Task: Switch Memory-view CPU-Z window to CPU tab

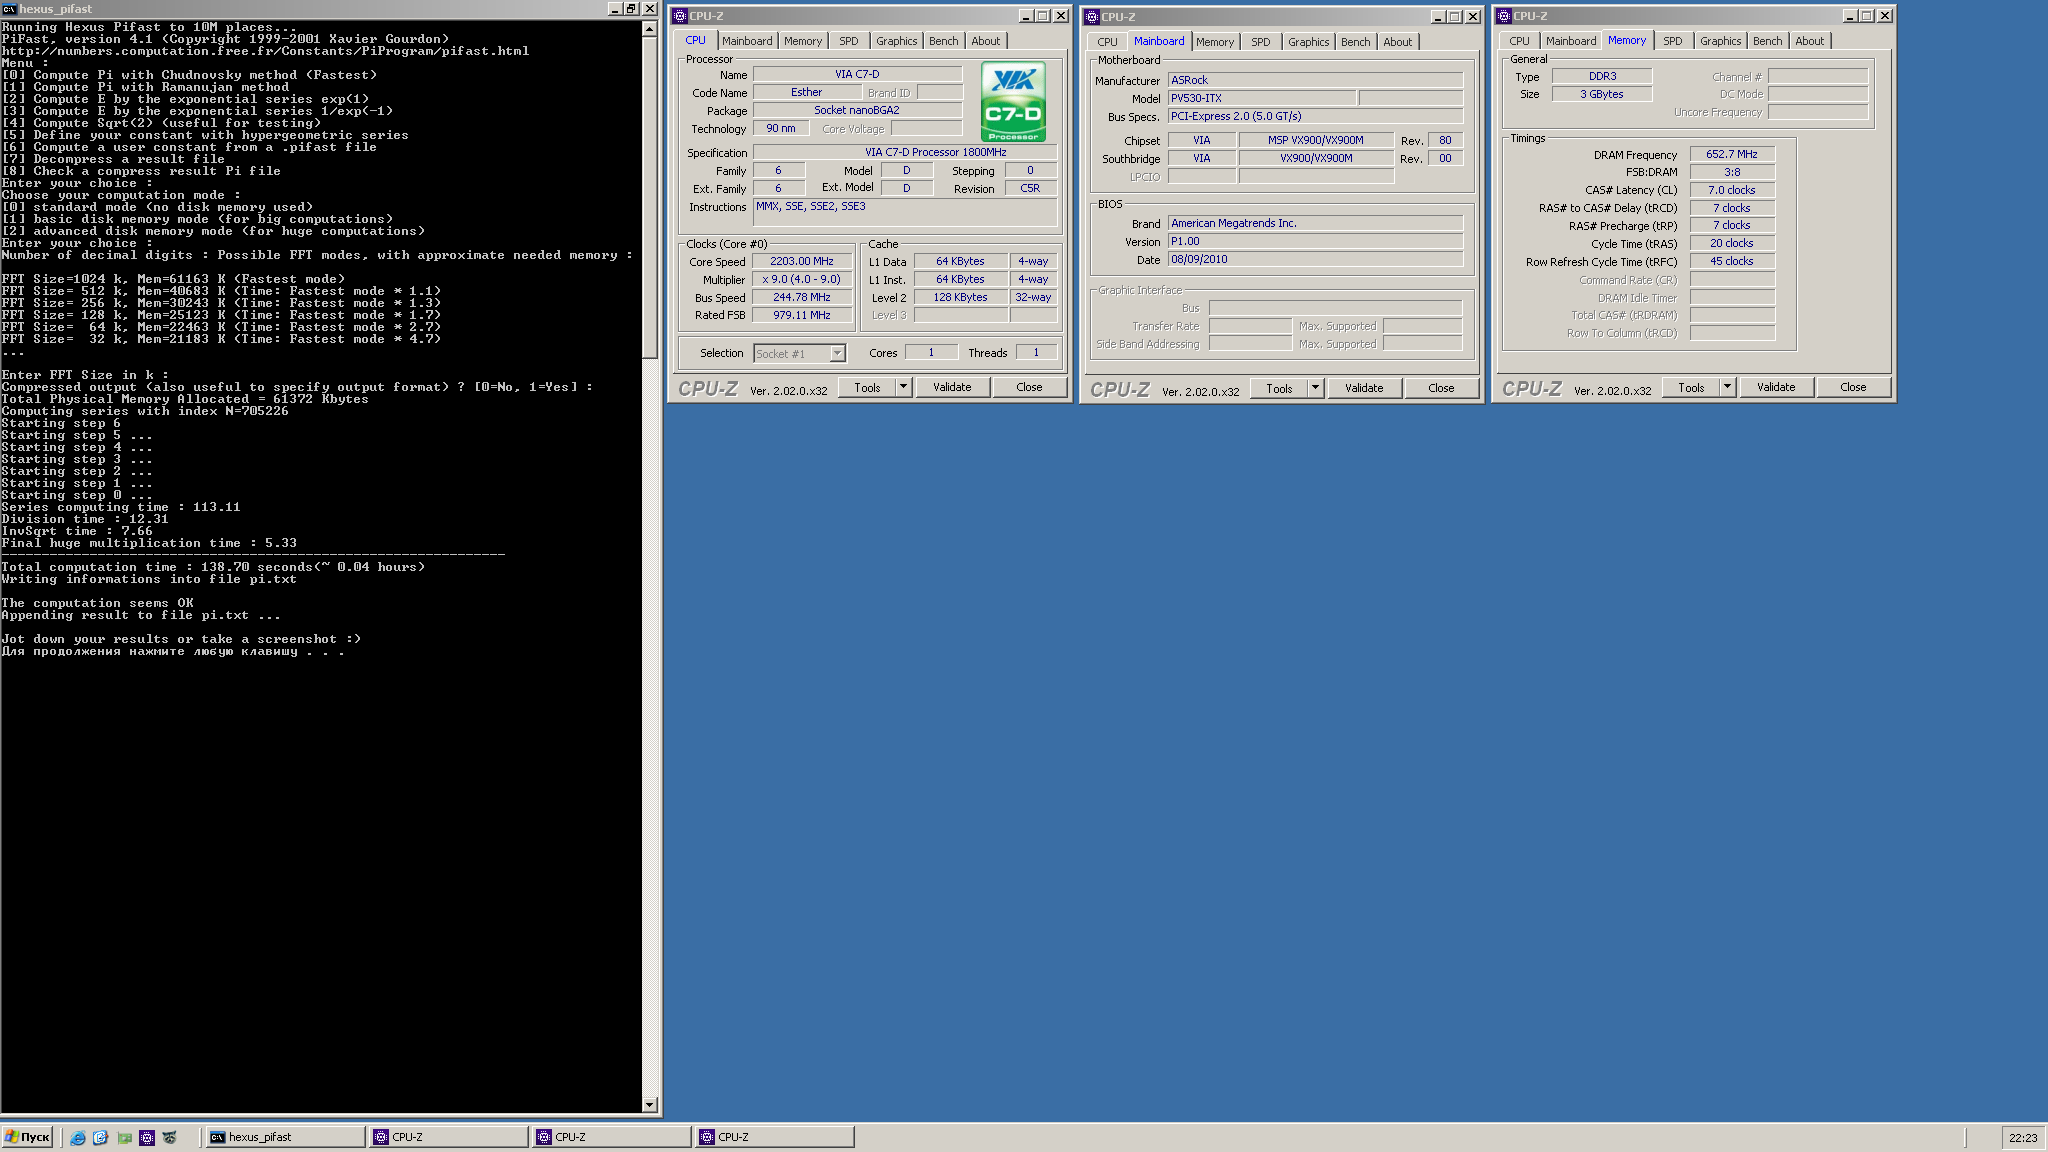Action: coord(1520,41)
